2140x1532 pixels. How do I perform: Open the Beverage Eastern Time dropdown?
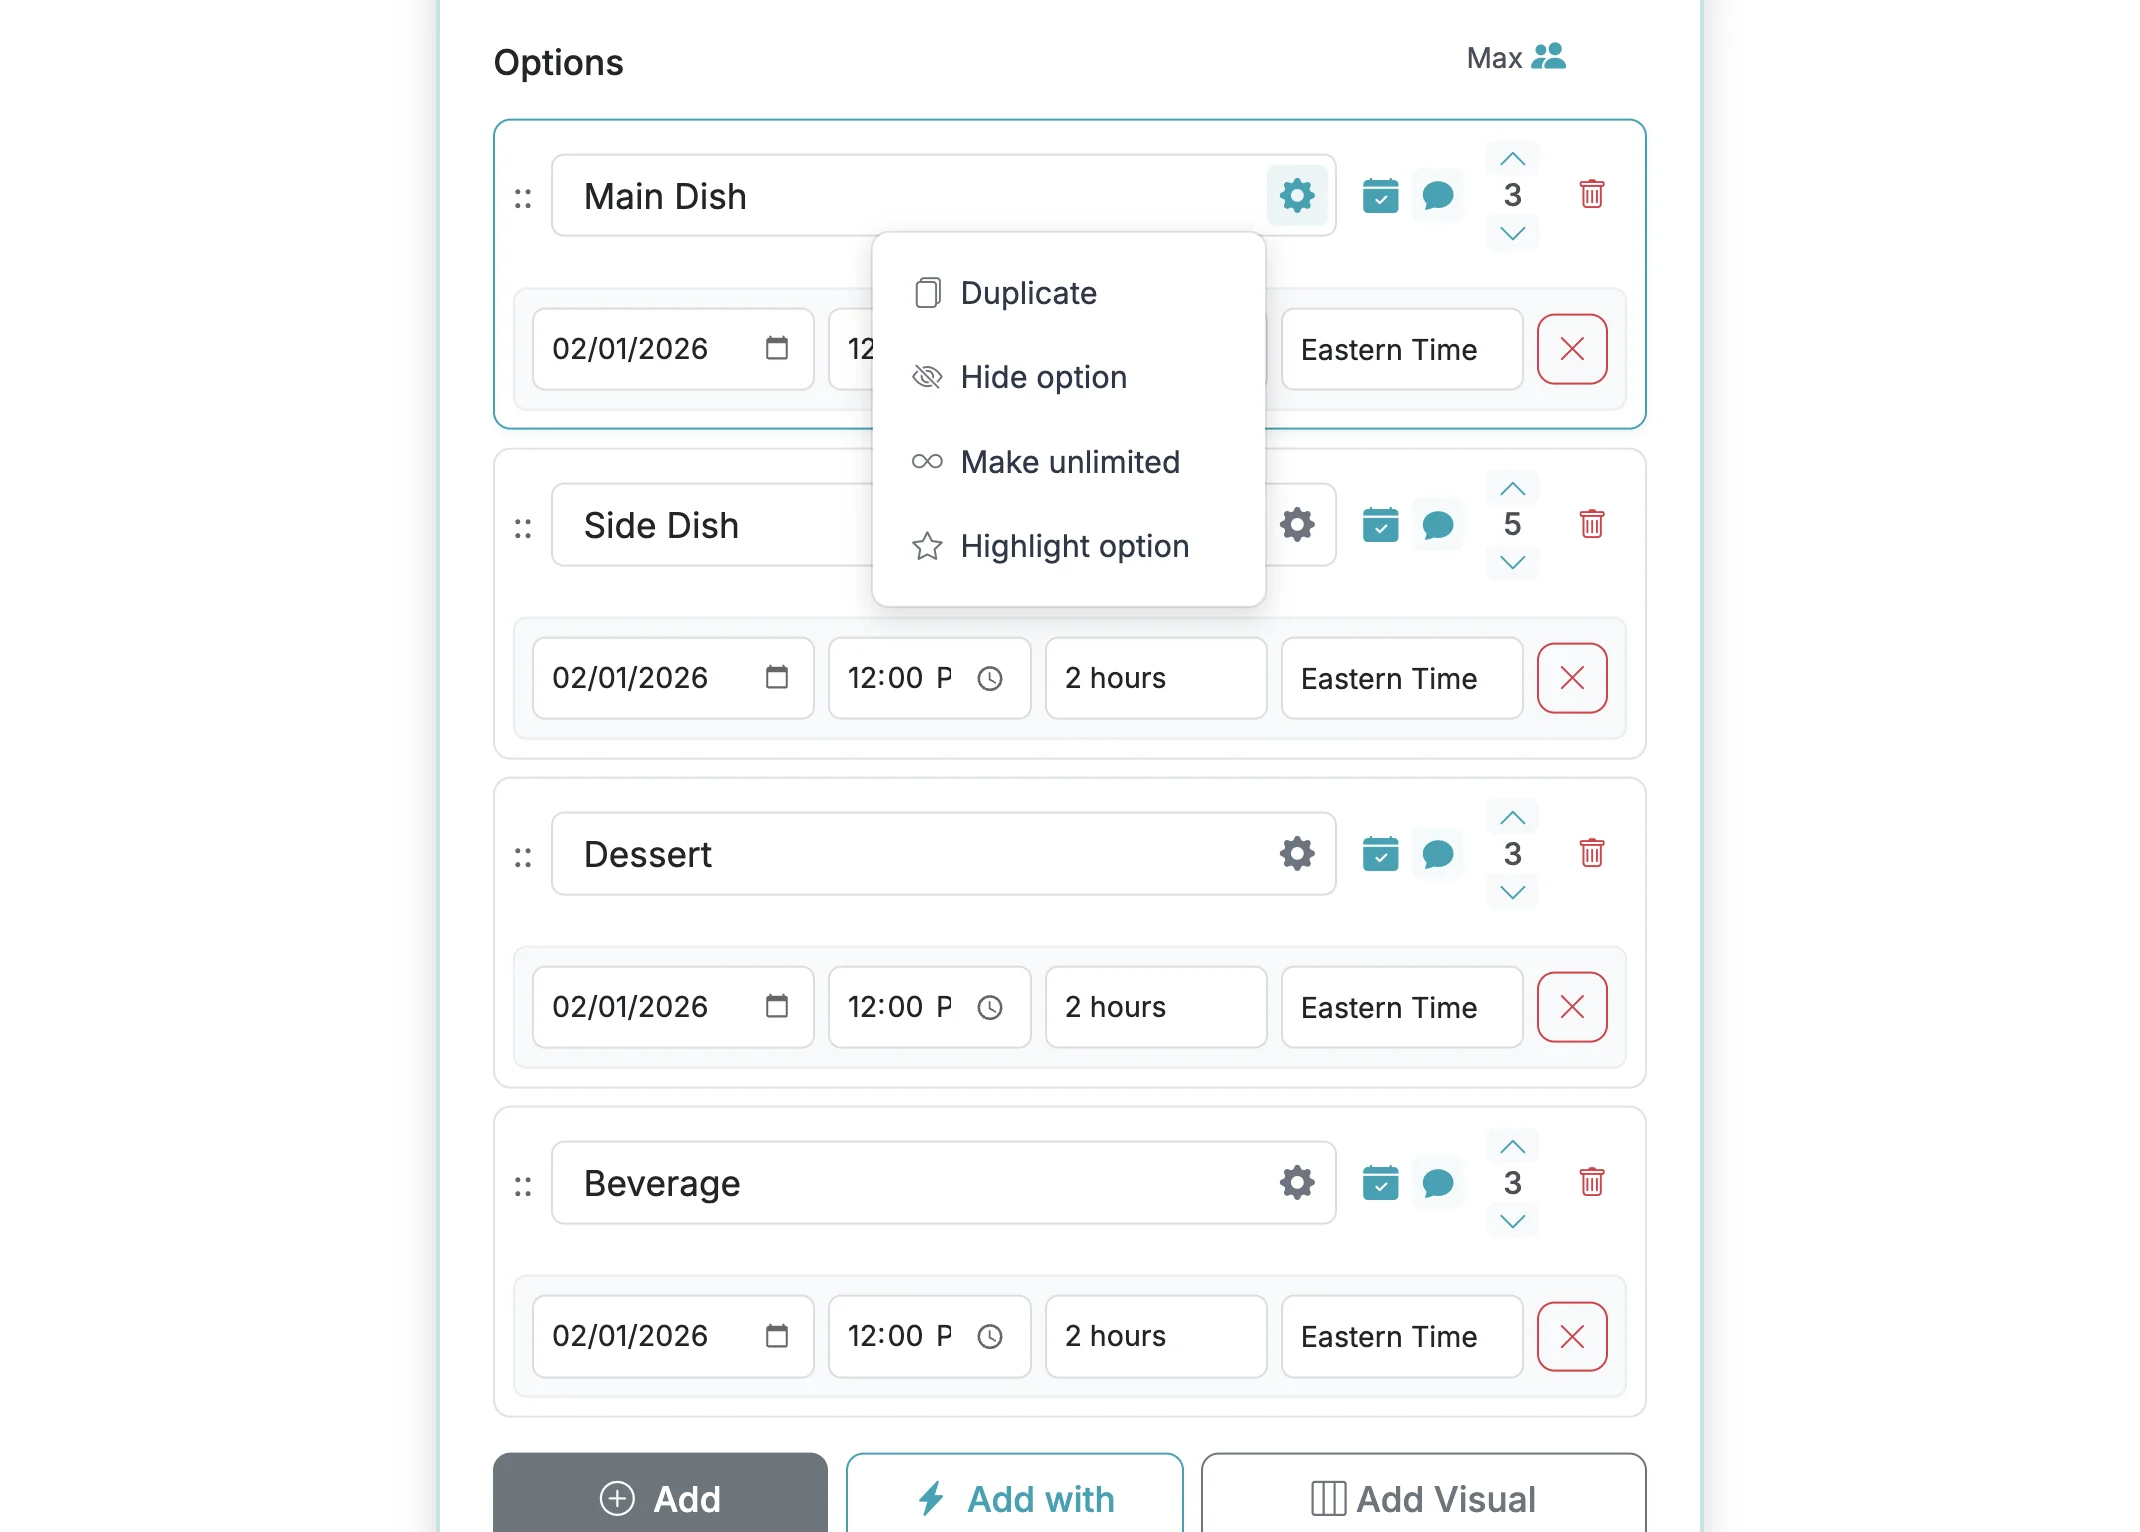[x=1400, y=1336]
